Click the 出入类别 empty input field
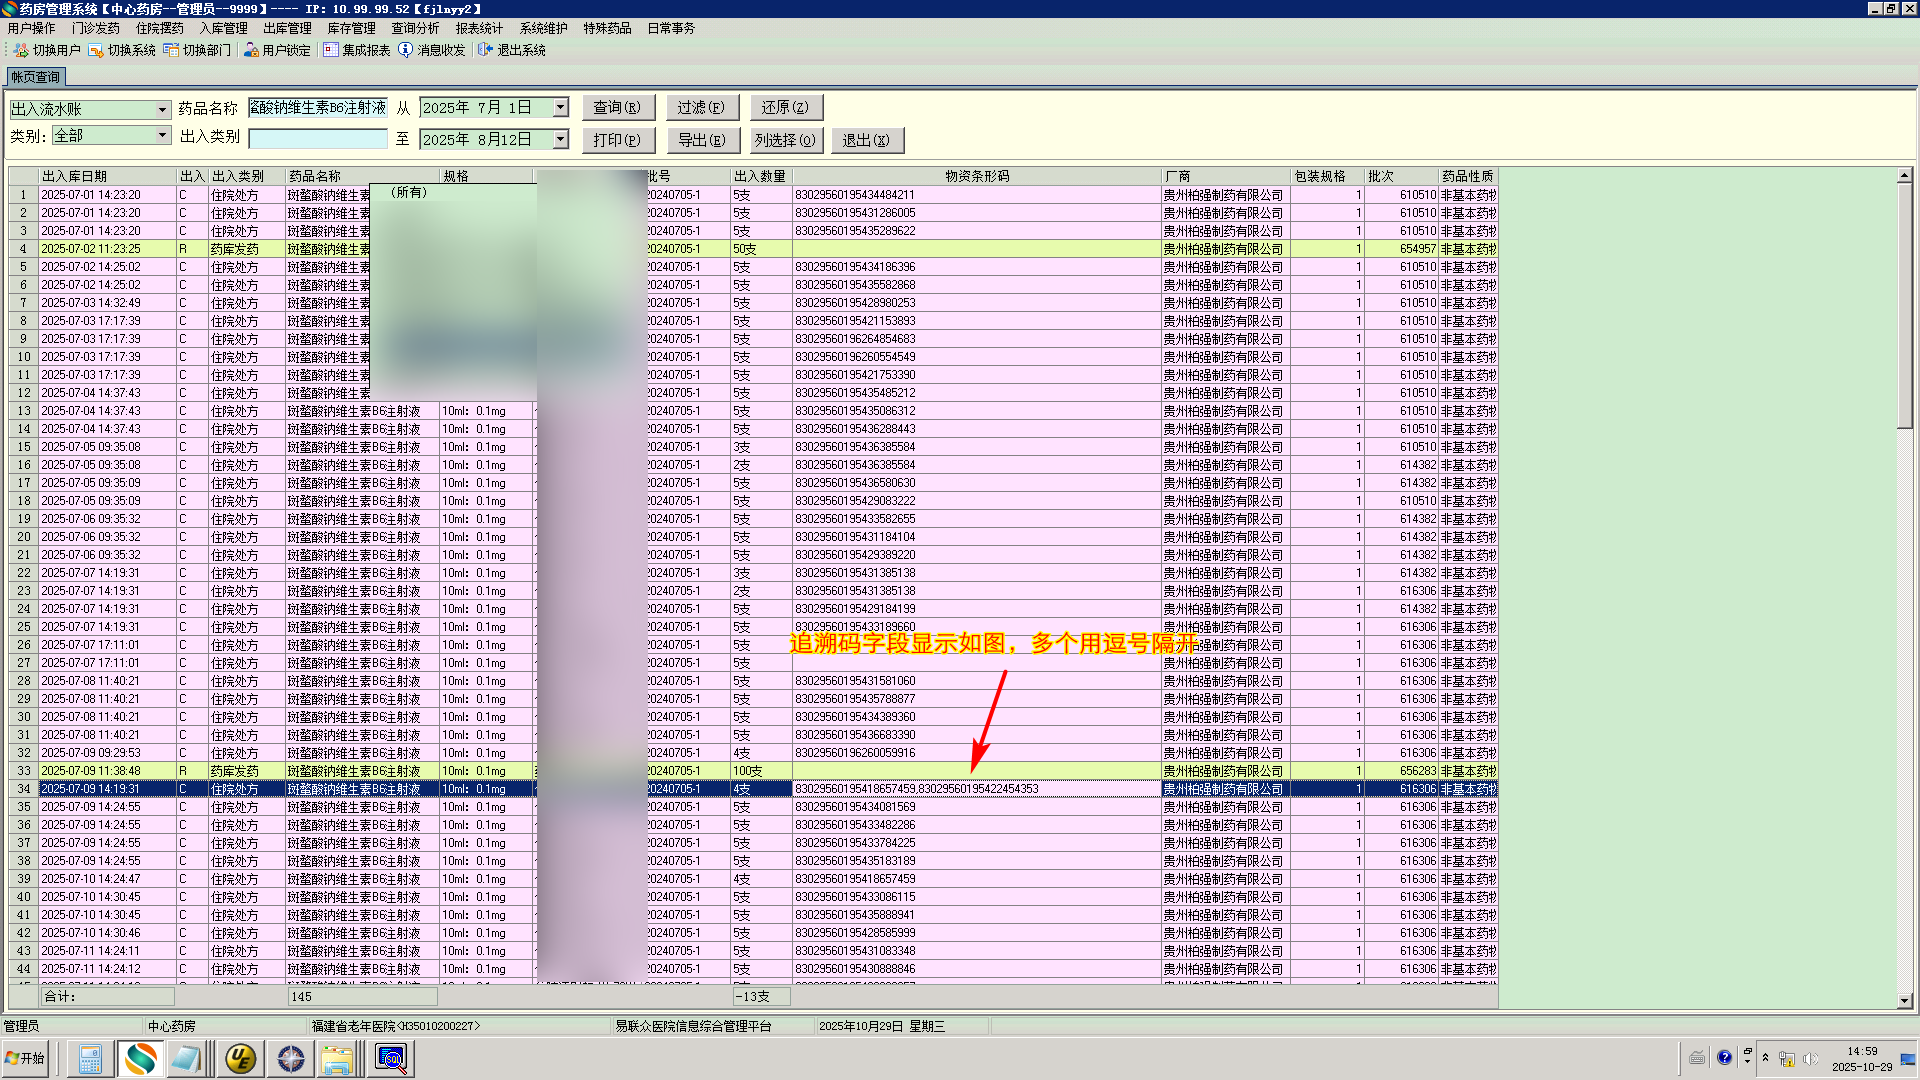Image resolution: width=1920 pixels, height=1080 pixels. click(x=318, y=139)
